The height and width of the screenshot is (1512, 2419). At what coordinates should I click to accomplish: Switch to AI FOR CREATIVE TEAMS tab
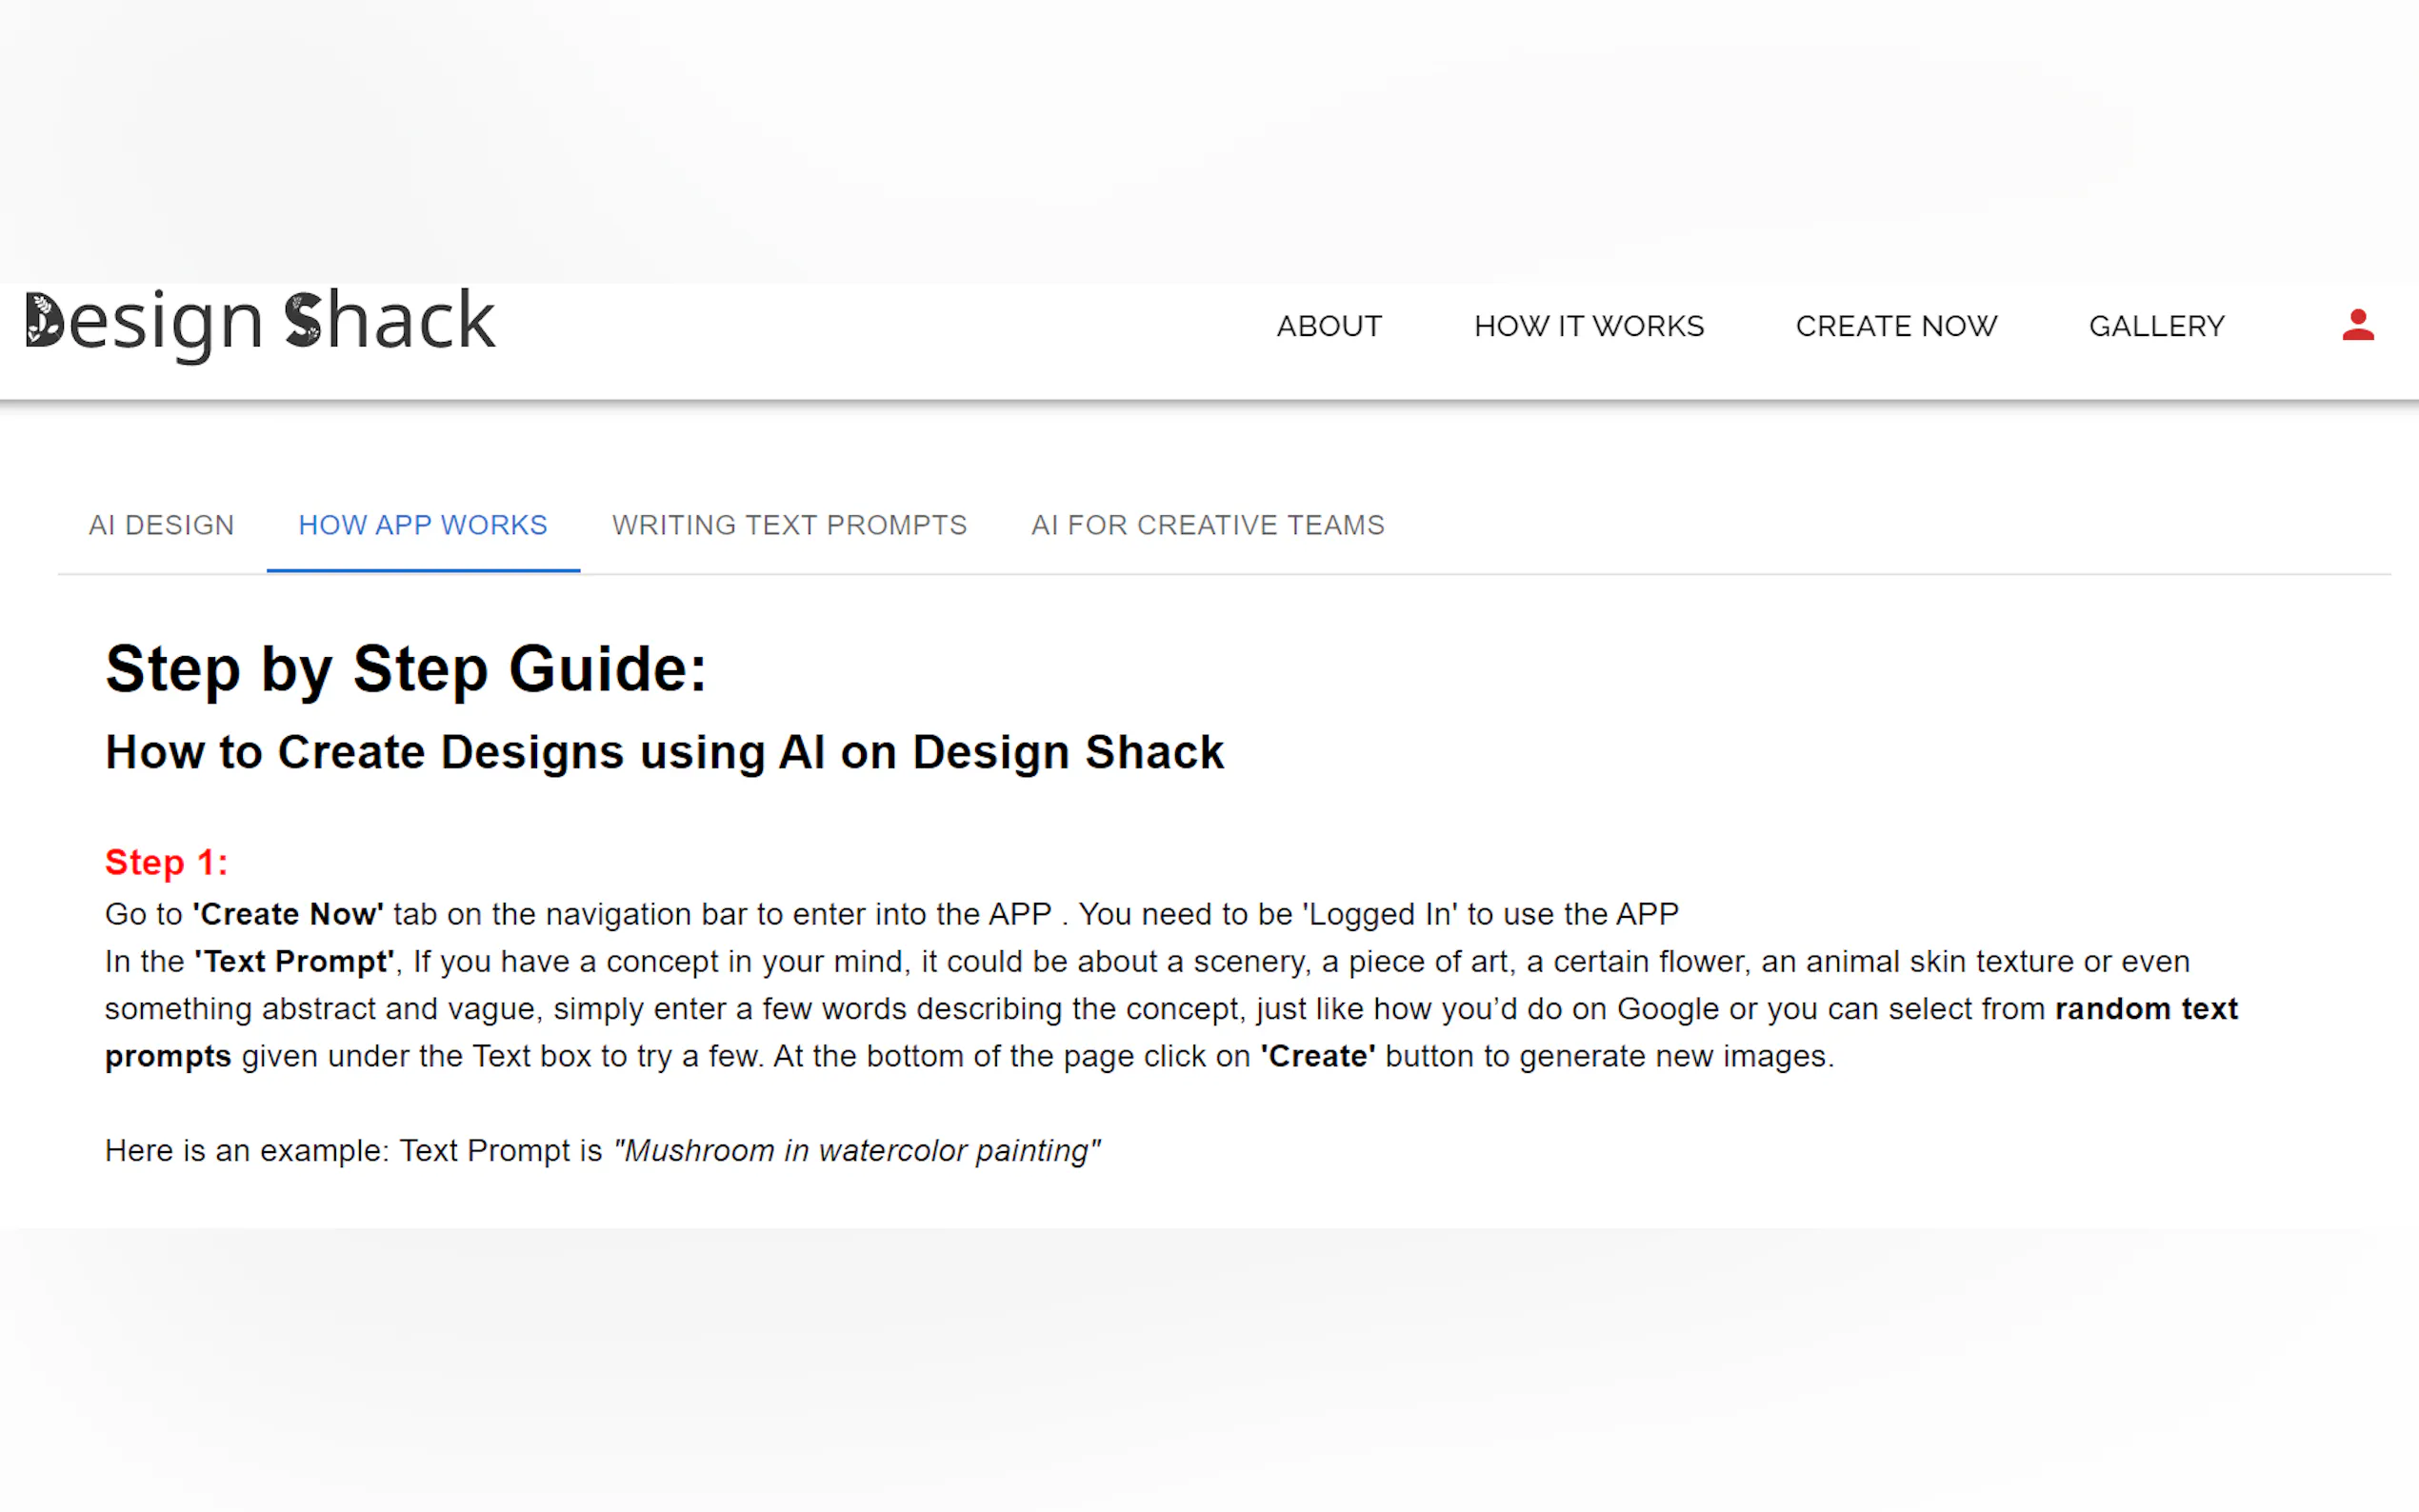pos(1207,525)
